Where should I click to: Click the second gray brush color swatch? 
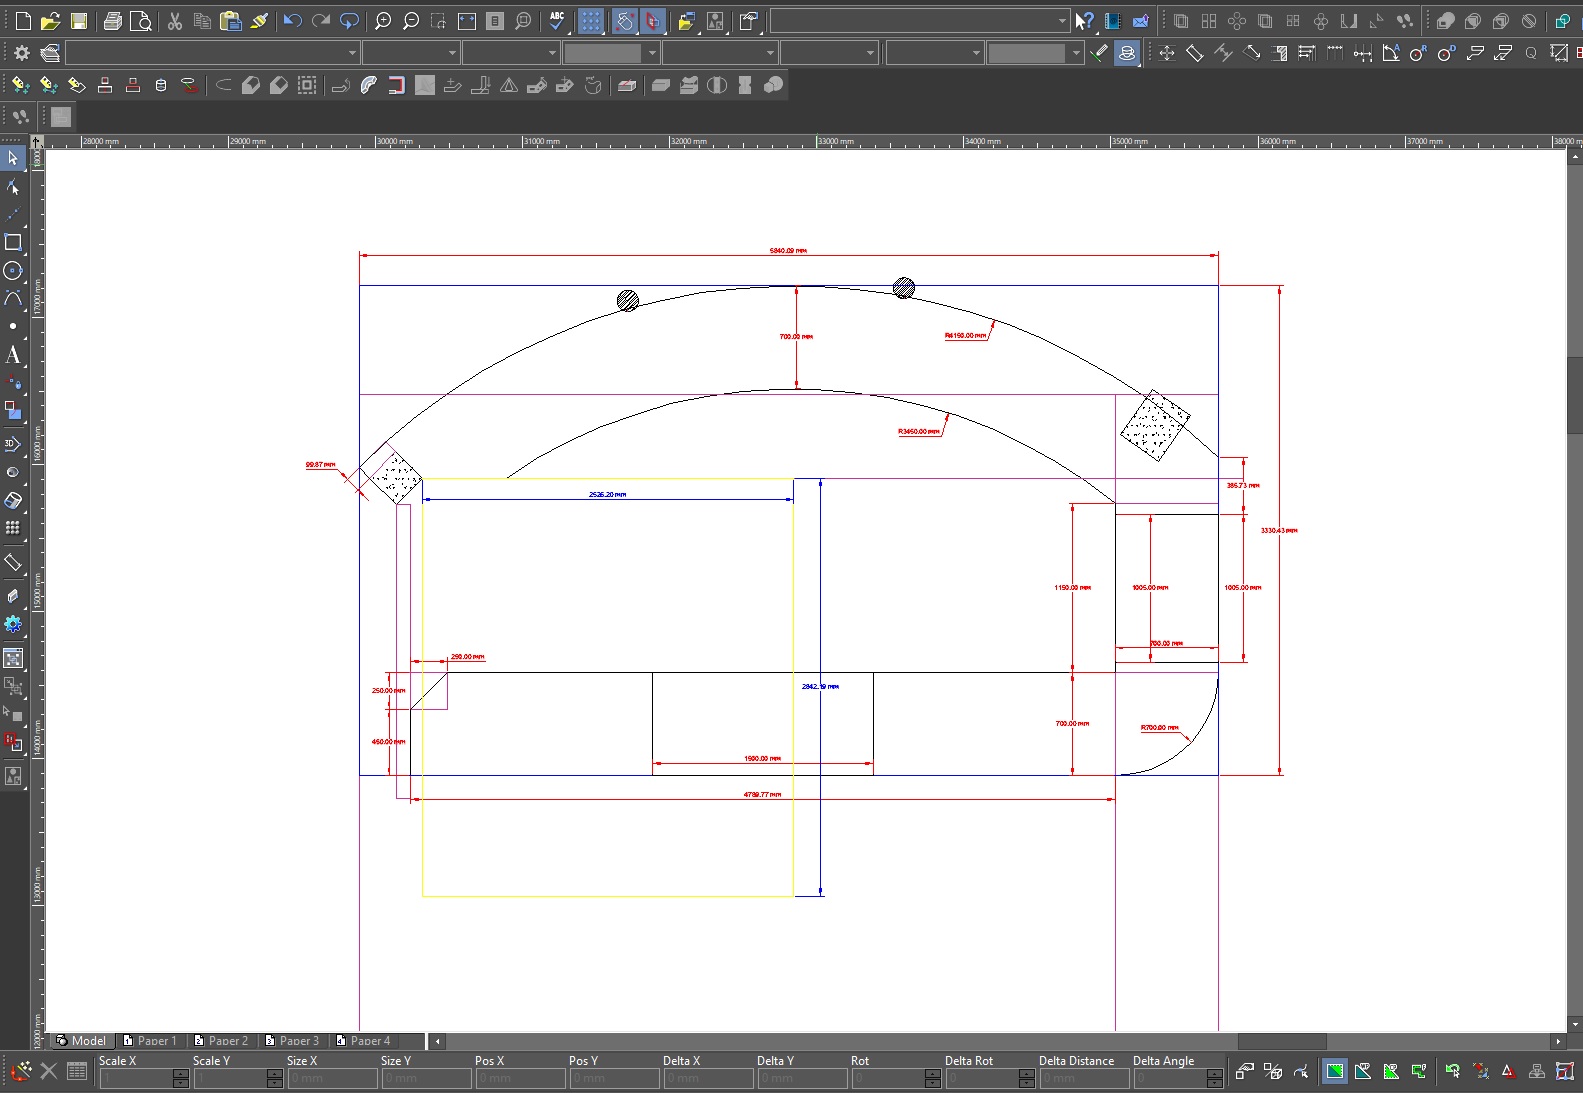[1026, 53]
